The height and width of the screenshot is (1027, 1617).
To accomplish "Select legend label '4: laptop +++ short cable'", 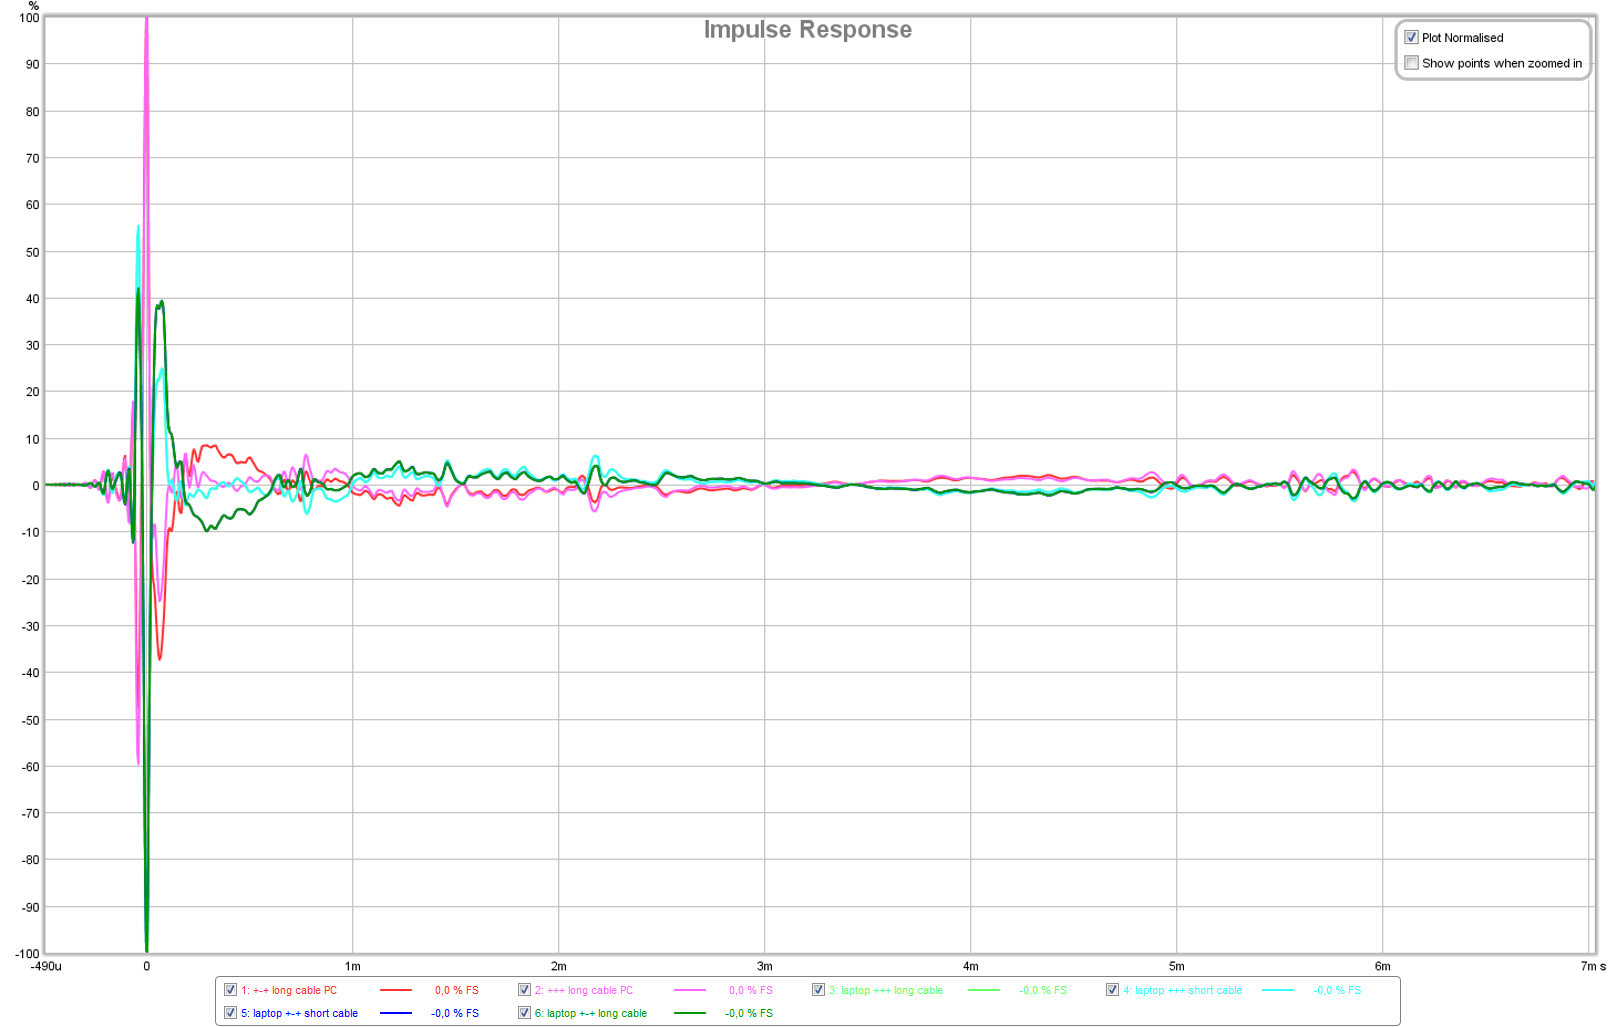I will [1183, 990].
